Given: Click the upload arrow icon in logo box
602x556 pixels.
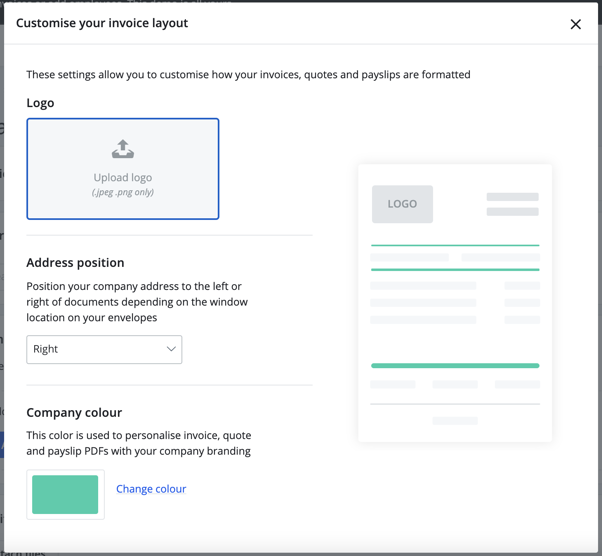Looking at the screenshot, I should click(x=123, y=149).
